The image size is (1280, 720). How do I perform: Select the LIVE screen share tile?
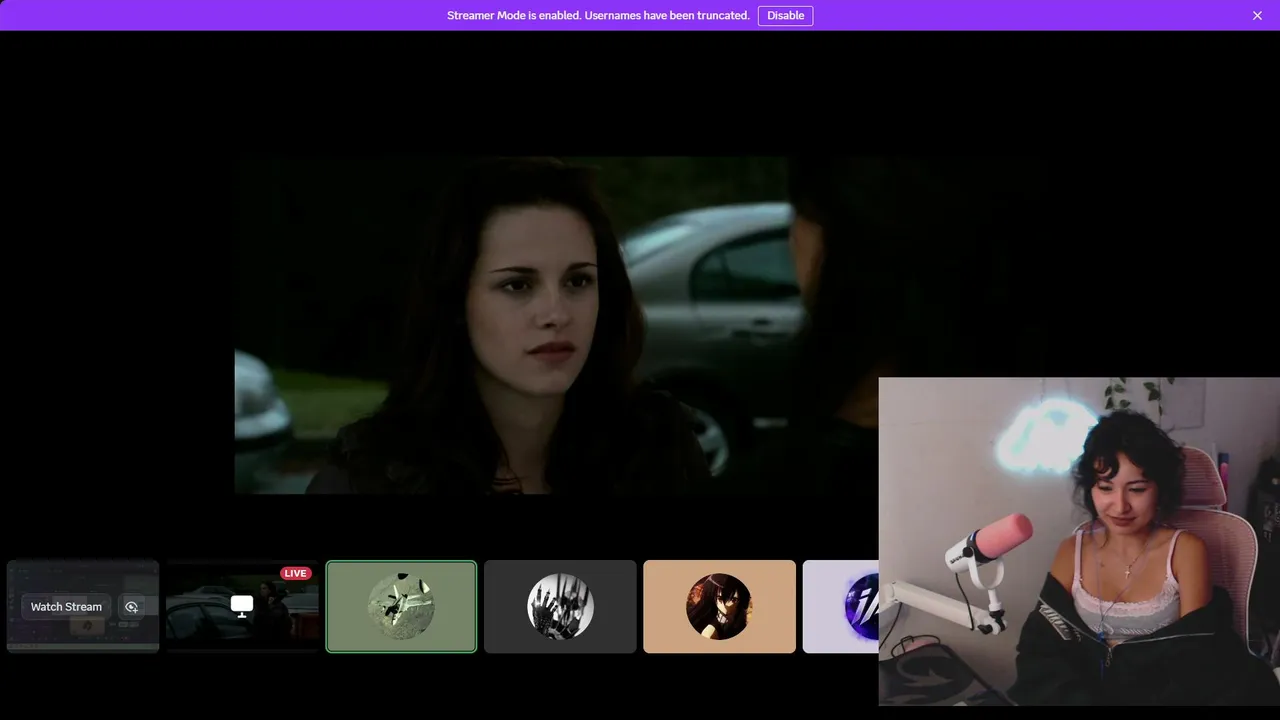pos(243,606)
